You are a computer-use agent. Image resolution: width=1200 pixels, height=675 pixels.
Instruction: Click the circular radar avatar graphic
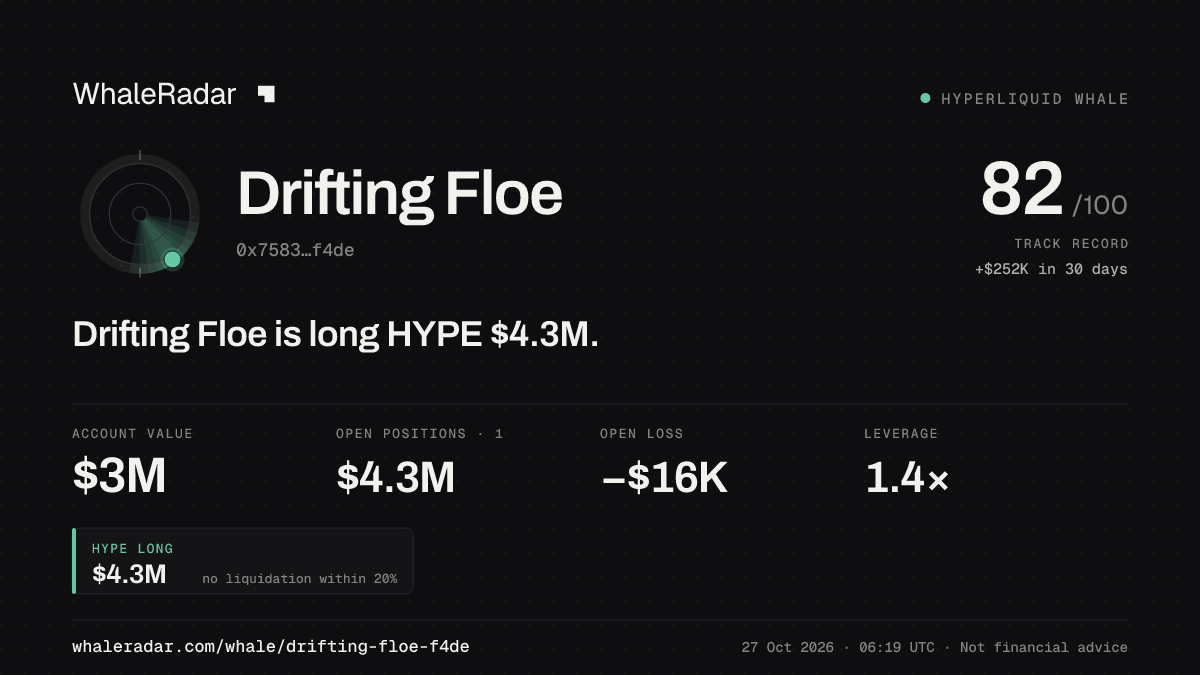(x=140, y=214)
